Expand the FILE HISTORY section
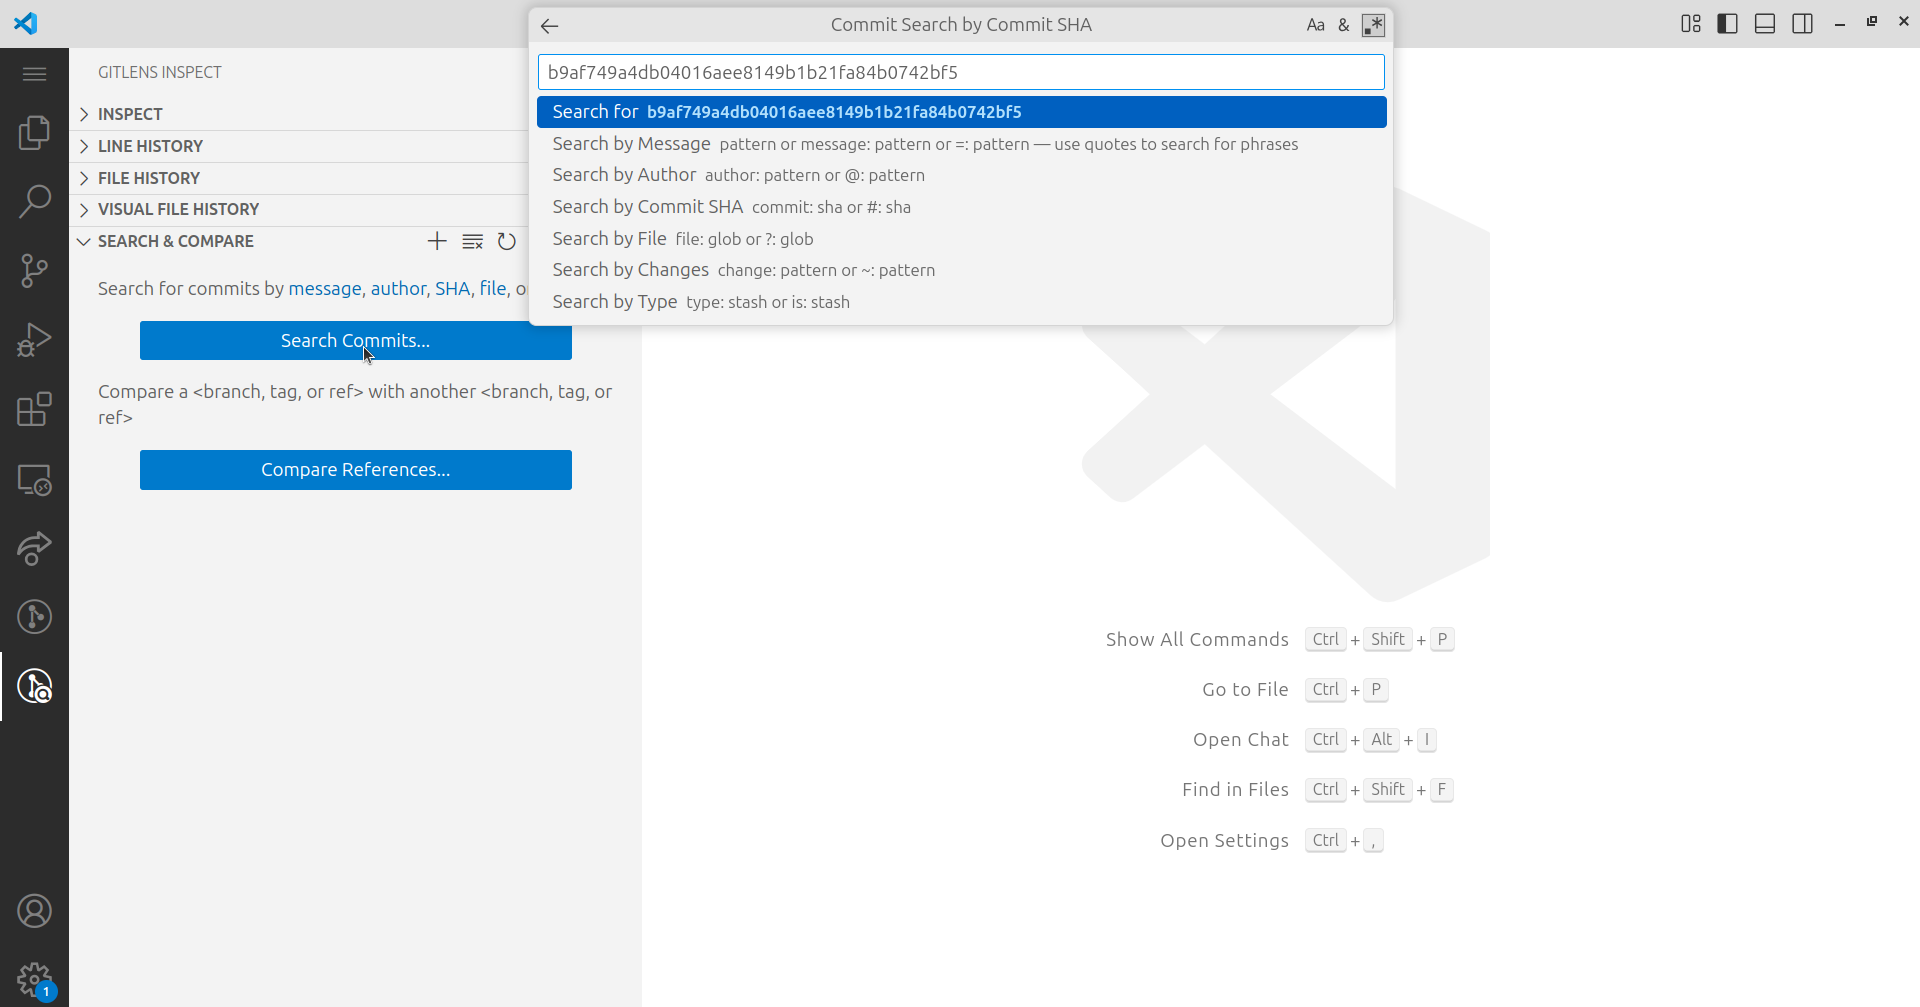The image size is (1920, 1007). (148, 178)
